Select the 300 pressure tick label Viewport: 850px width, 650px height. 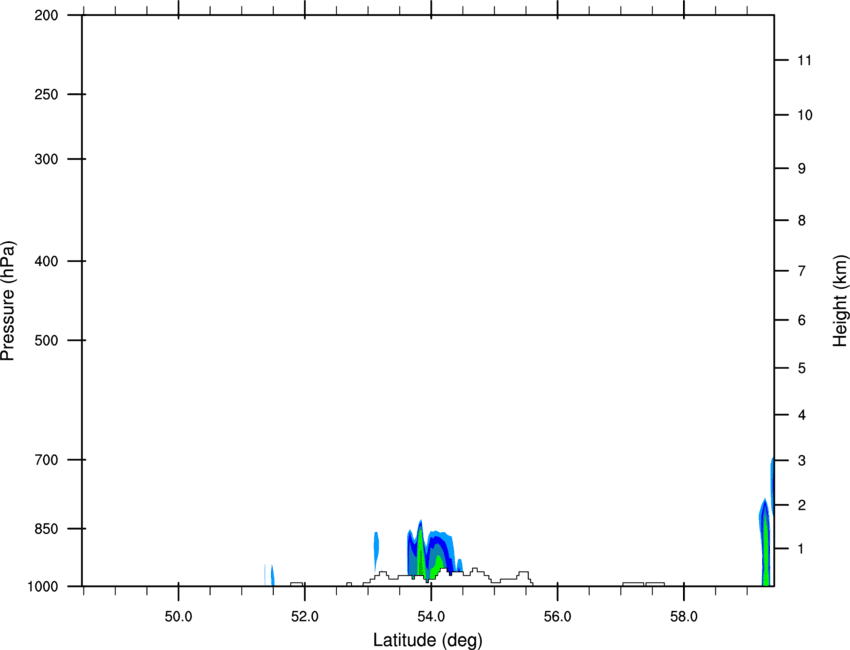[46, 159]
